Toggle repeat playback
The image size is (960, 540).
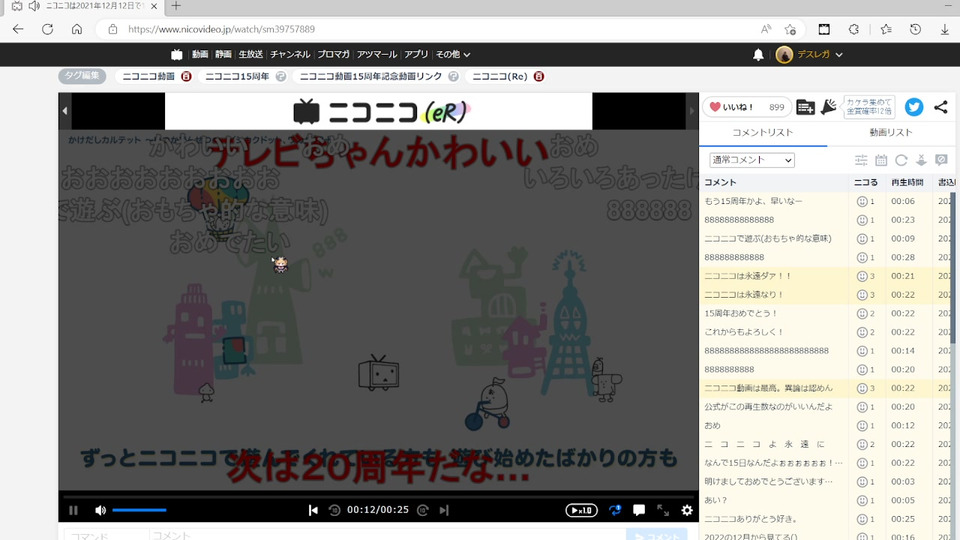coord(615,510)
